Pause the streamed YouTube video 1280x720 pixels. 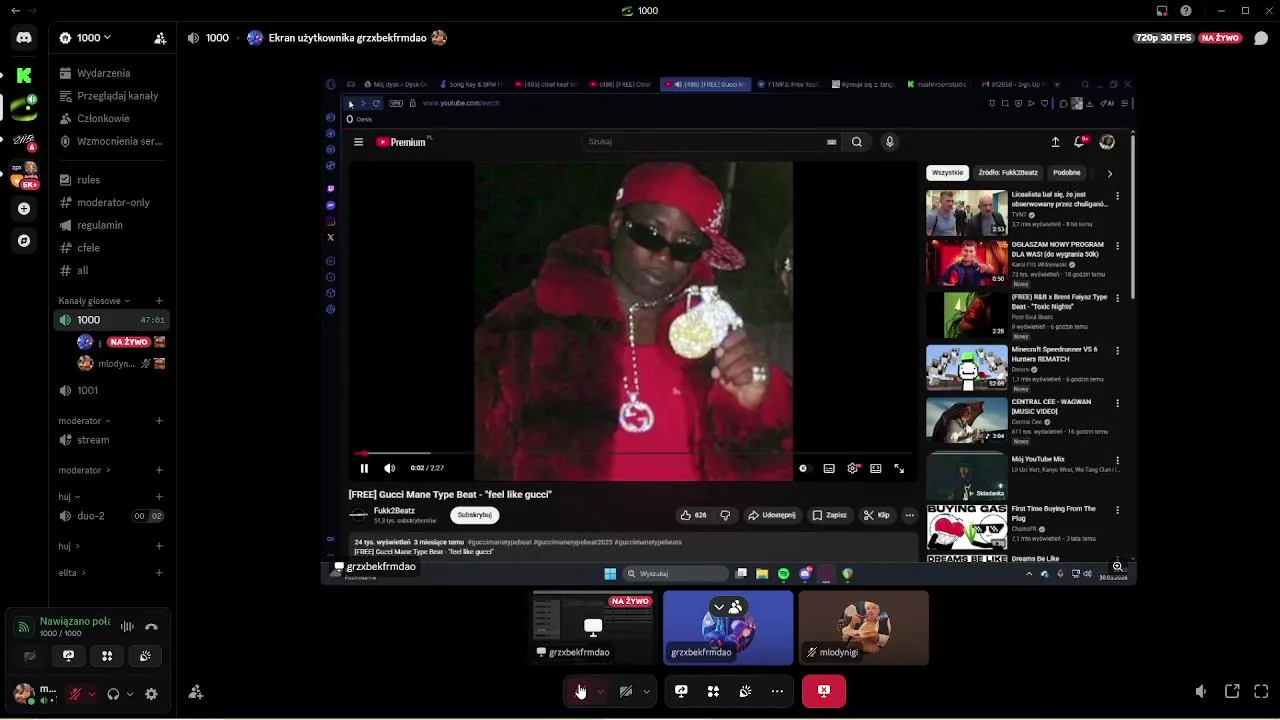[364, 468]
